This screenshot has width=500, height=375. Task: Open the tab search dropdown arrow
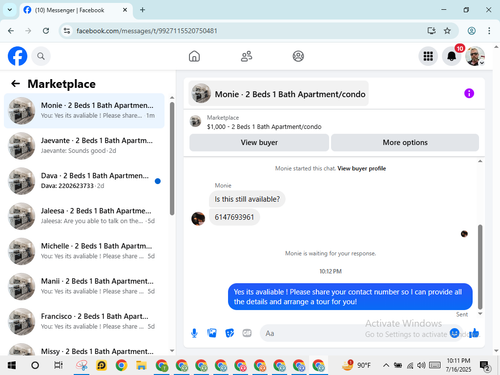tap(10, 10)
